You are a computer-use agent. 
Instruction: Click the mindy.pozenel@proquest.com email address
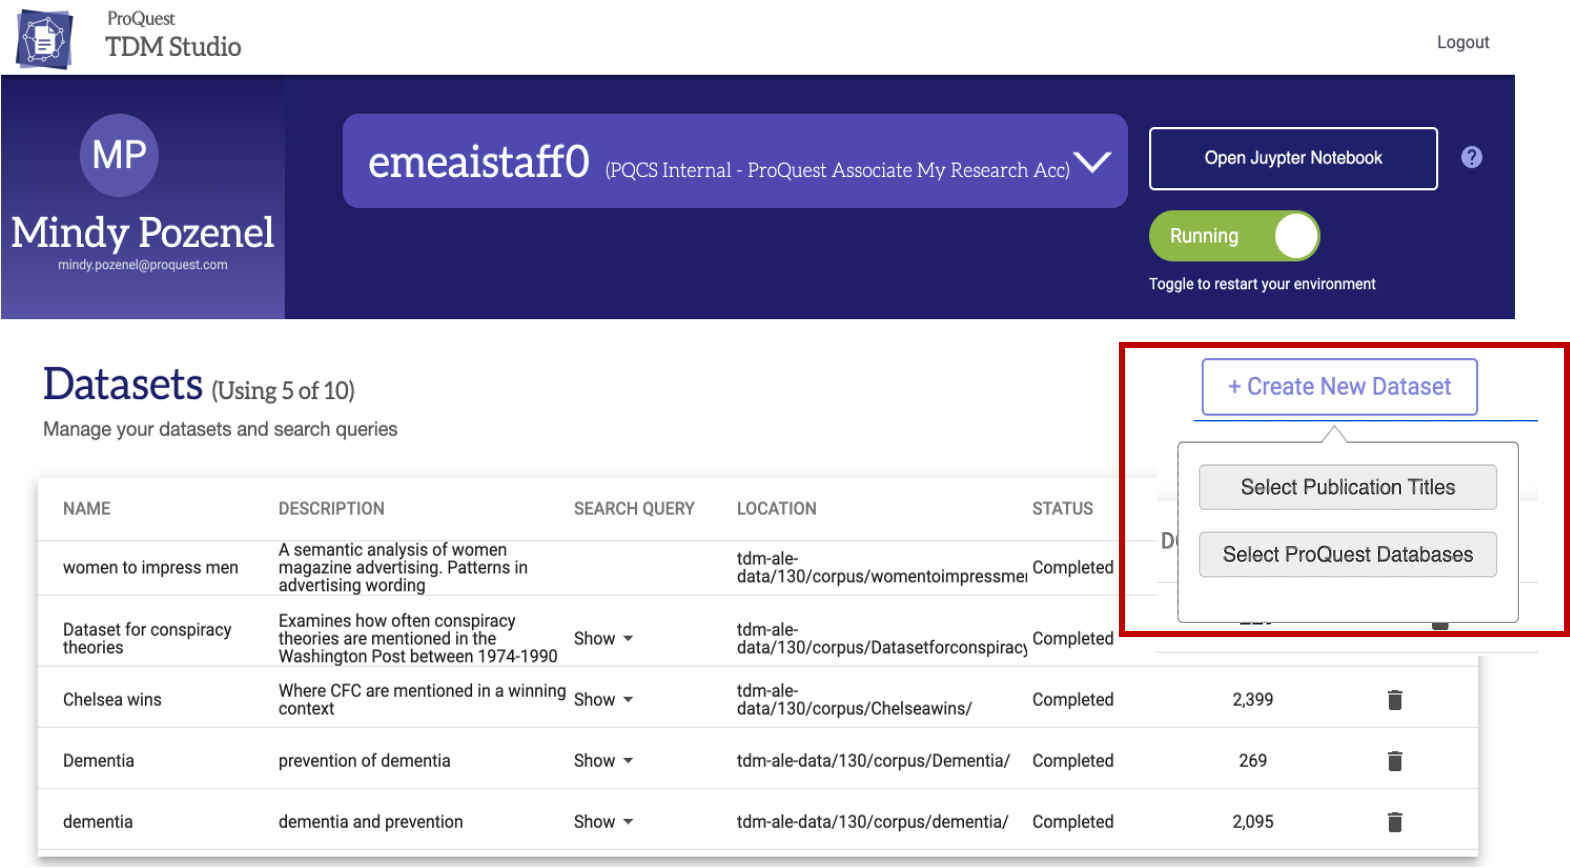click(143, 265)
